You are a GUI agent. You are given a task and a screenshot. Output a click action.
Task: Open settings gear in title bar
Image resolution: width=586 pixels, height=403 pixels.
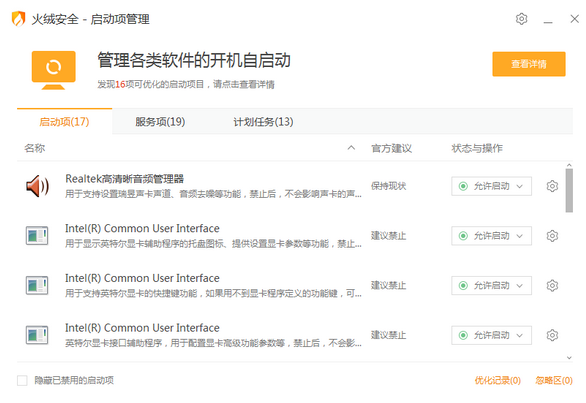pyautogui.click(x=521, y=19)
